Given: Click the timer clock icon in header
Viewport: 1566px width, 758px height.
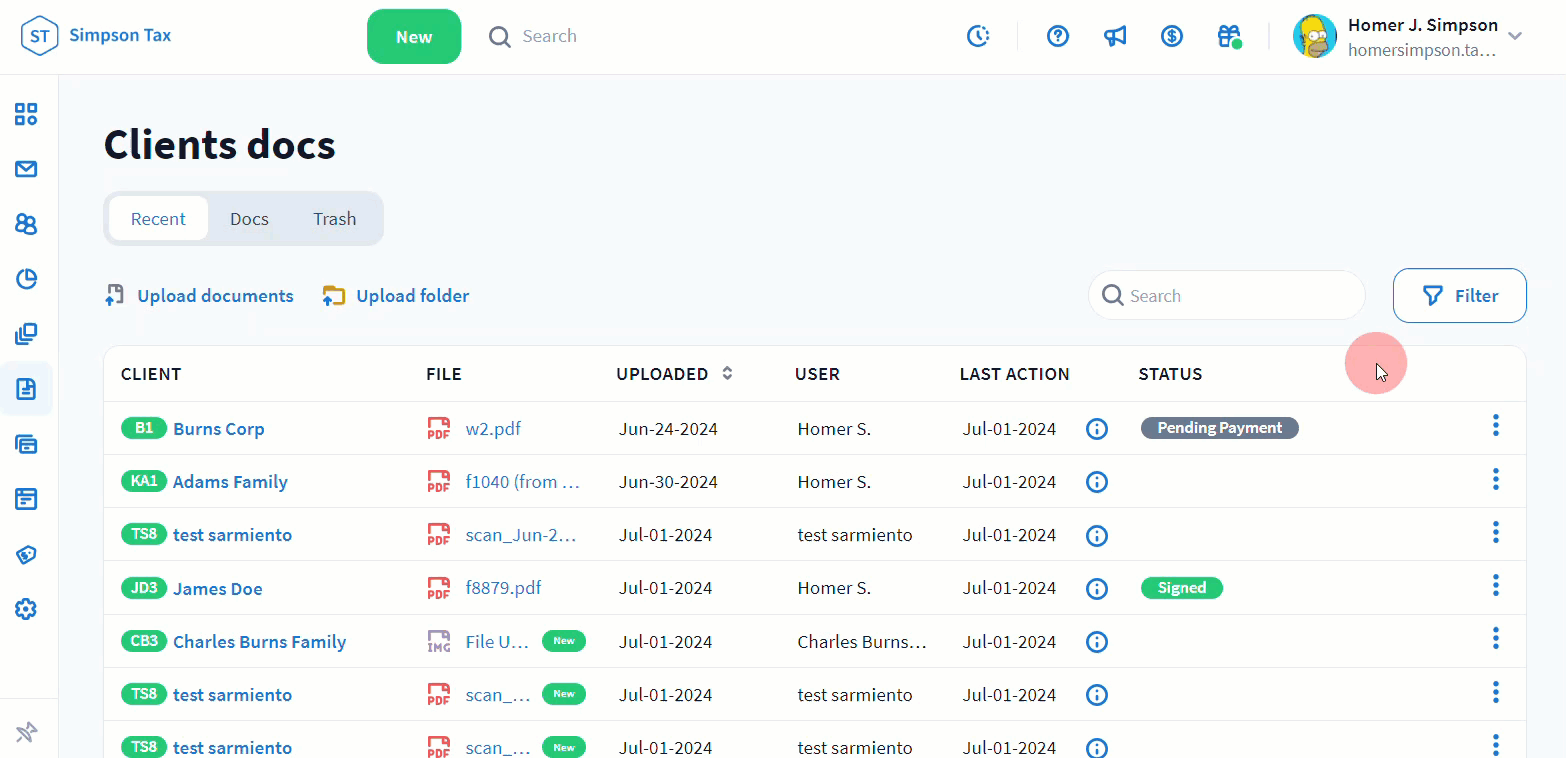Looking at the screenshot, I should point(978,36).
